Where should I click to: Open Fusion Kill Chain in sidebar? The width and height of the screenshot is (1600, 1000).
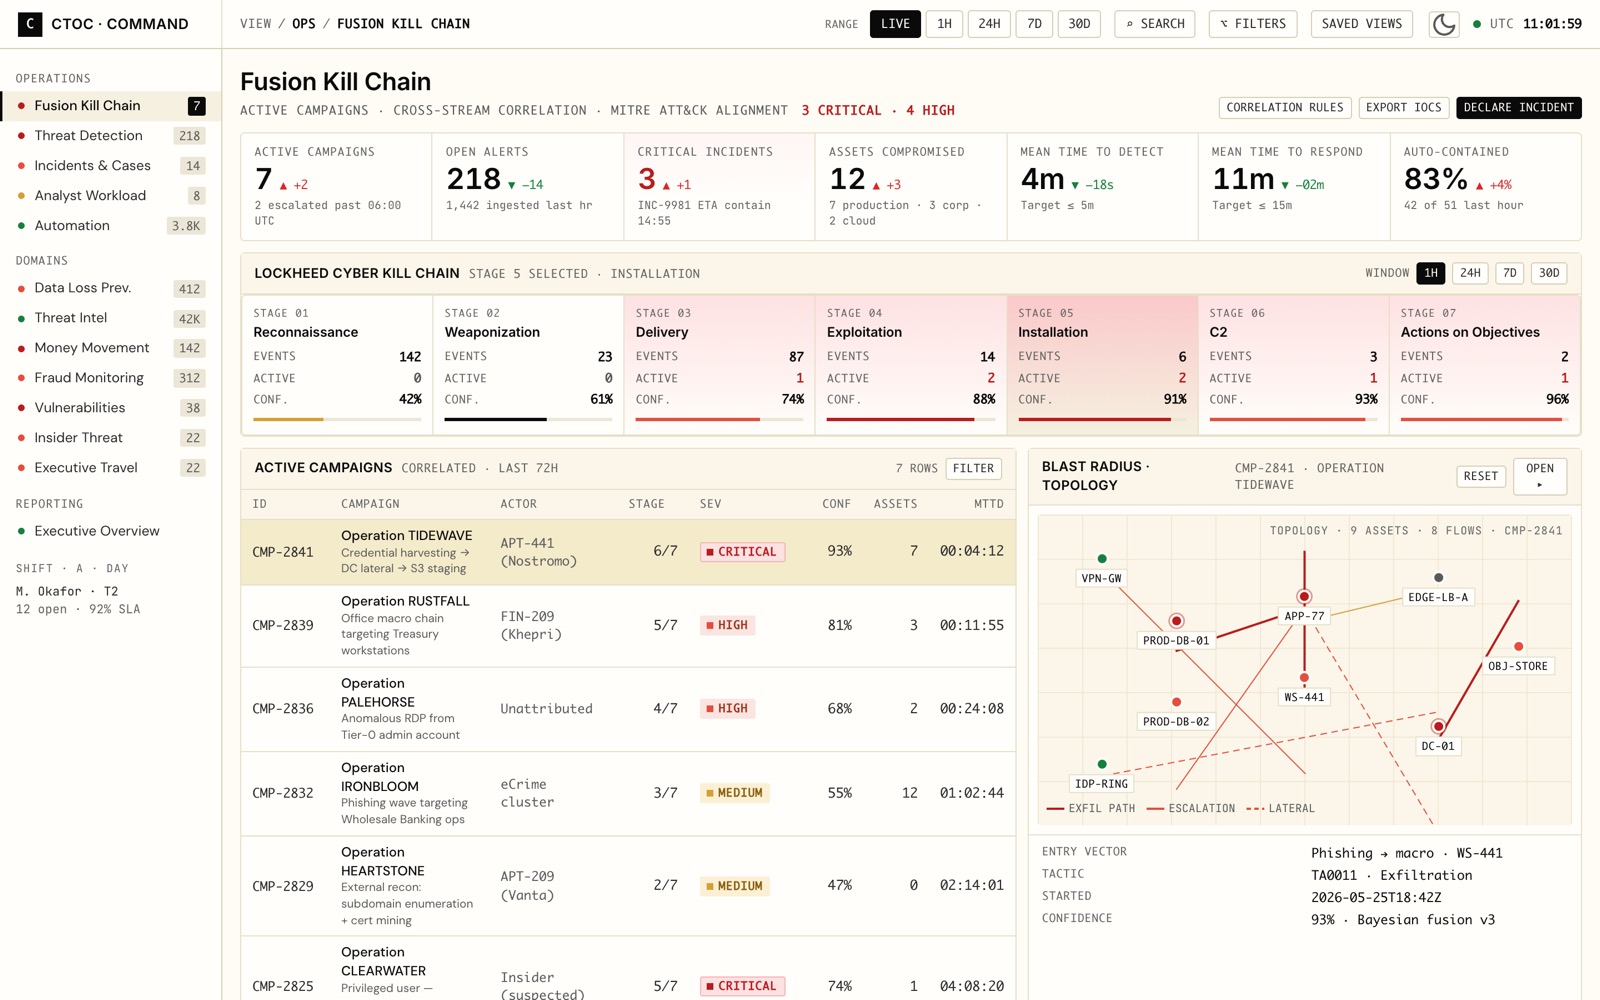[x=111, y=105]
